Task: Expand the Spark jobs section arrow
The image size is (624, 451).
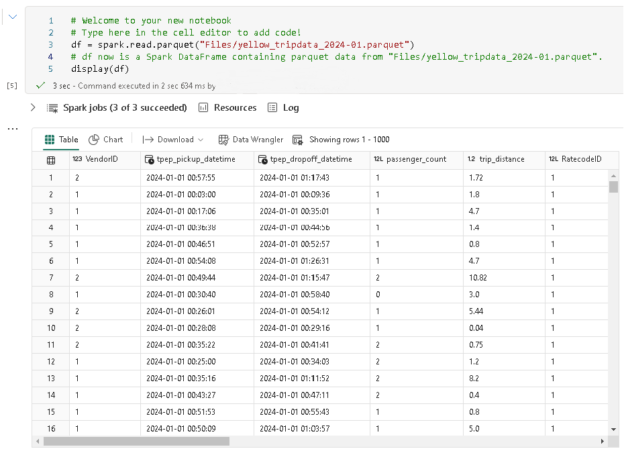Action: click(33, 107)
